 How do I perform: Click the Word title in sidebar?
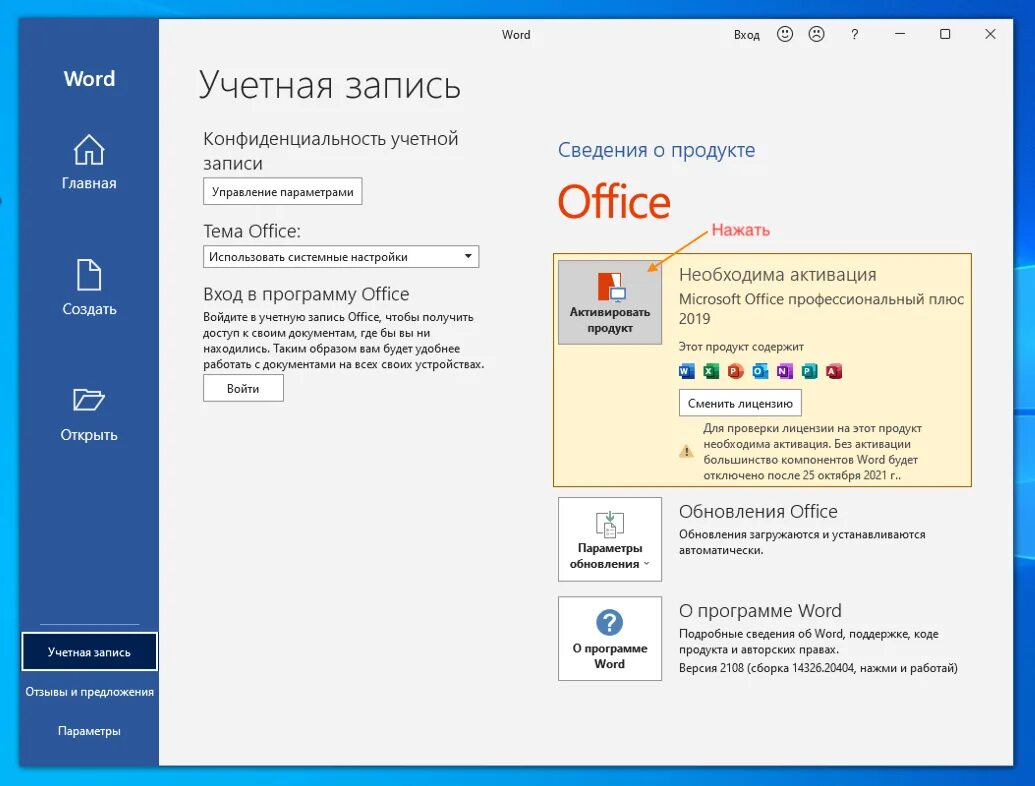click(x=89, y=79)
